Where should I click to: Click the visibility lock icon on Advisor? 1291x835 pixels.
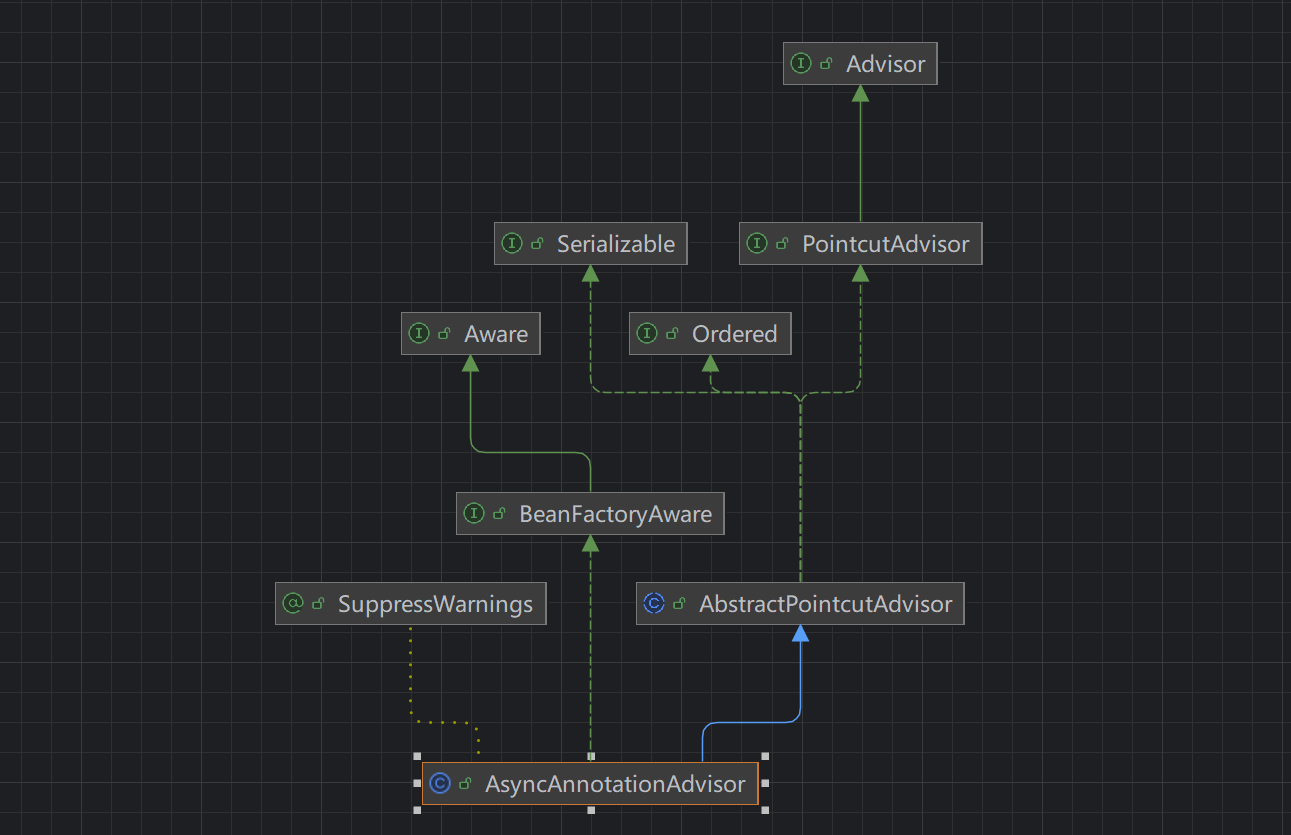(x=826, y=64)
